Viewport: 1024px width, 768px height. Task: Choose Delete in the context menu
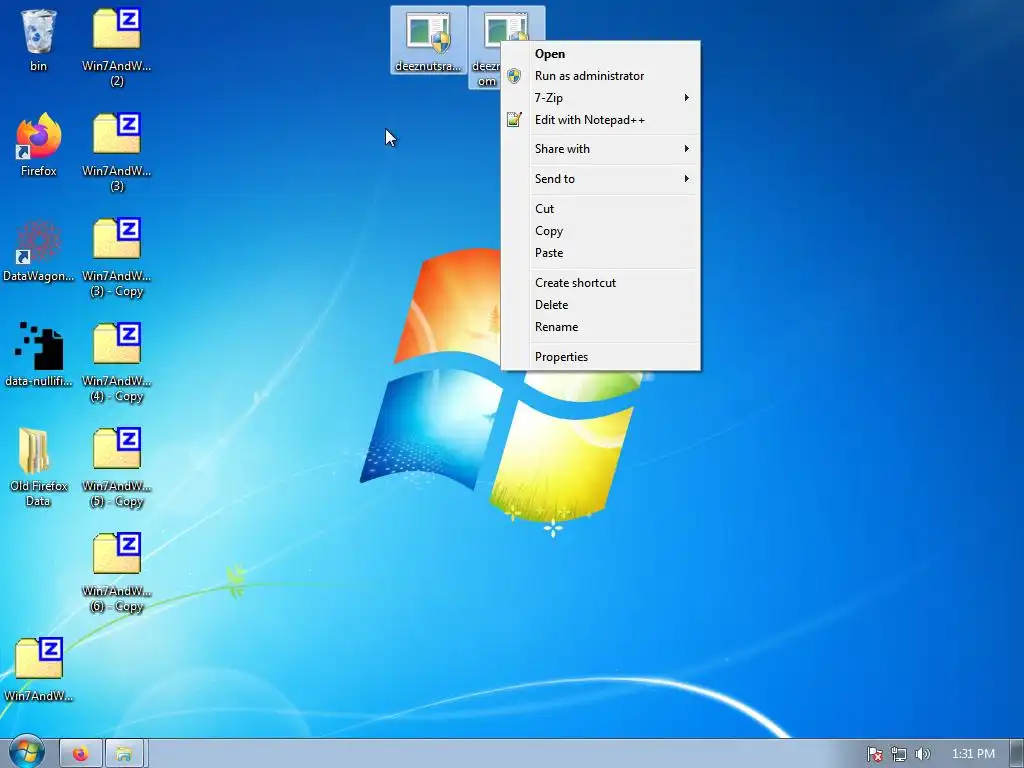coord(601,305)
